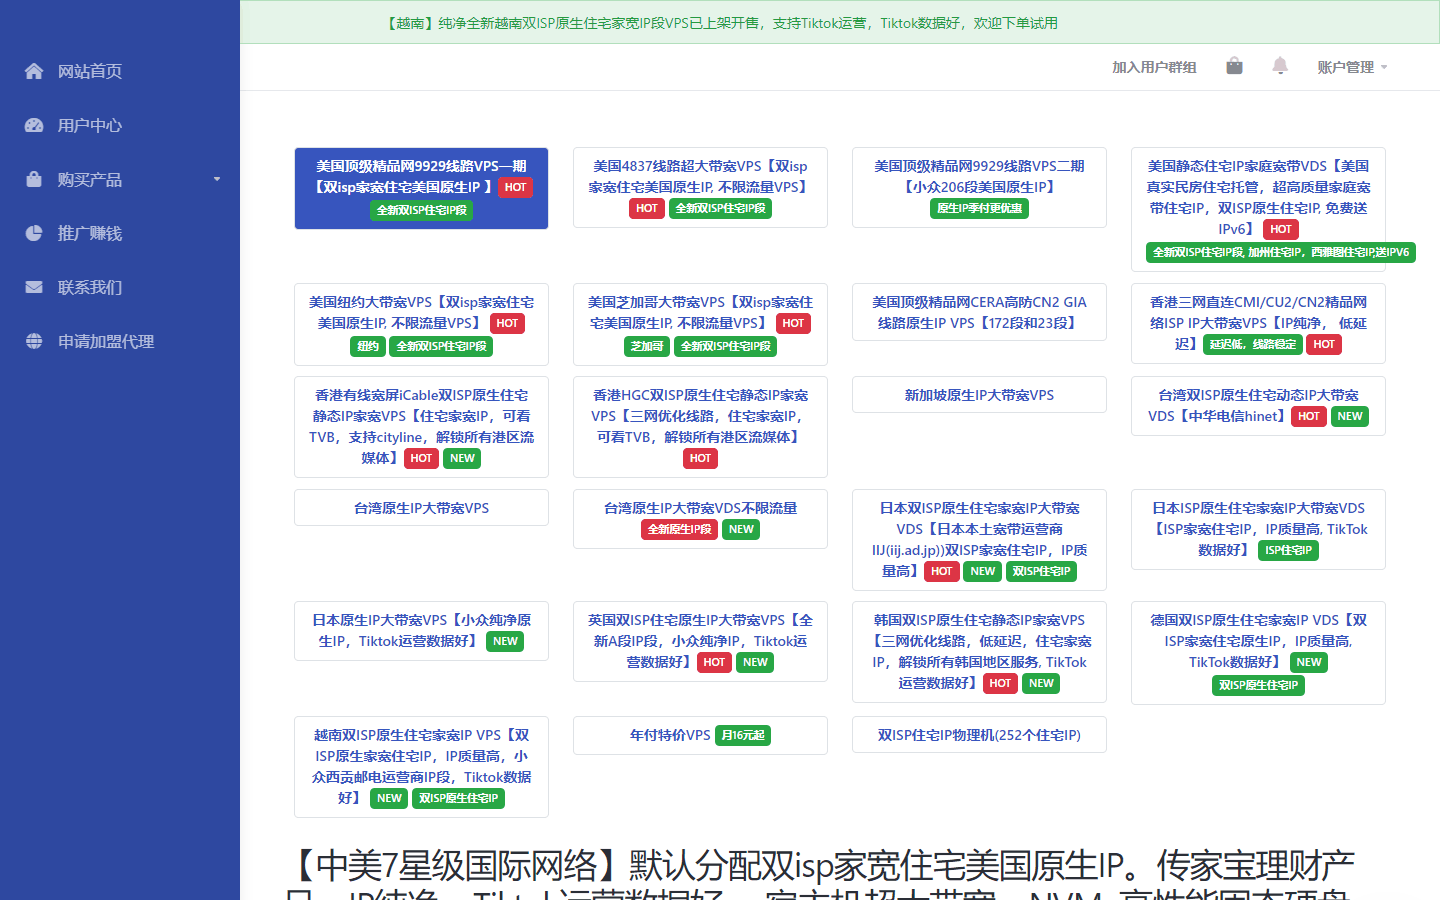1440x900 pixels.
Task: Click the dashboard icon beside 用户中心
Action: tap(34, 125)
